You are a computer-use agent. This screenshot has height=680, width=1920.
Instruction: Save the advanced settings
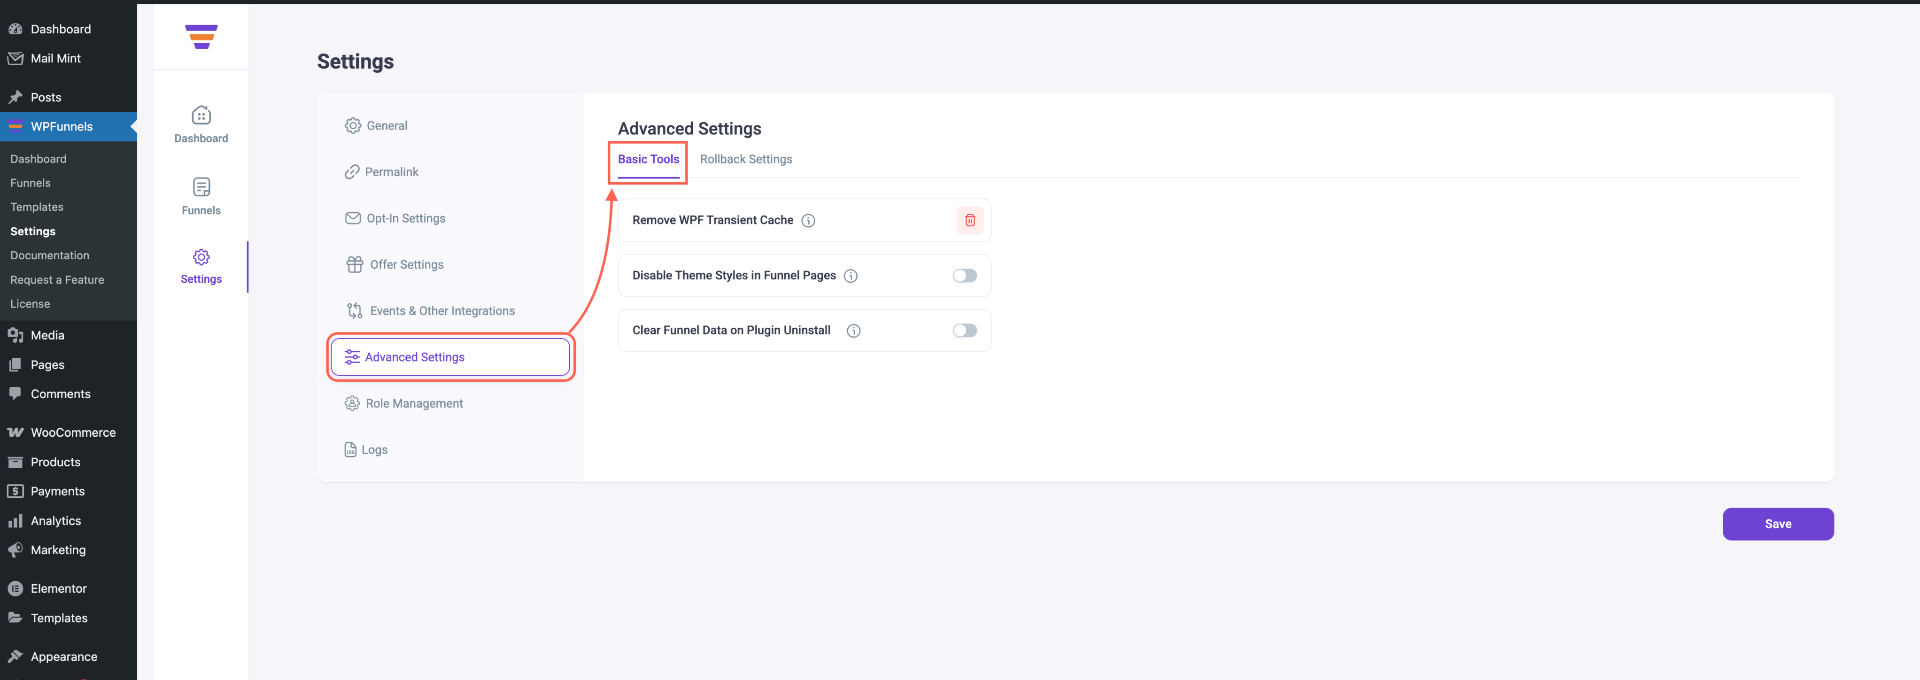coord(1778,524)
